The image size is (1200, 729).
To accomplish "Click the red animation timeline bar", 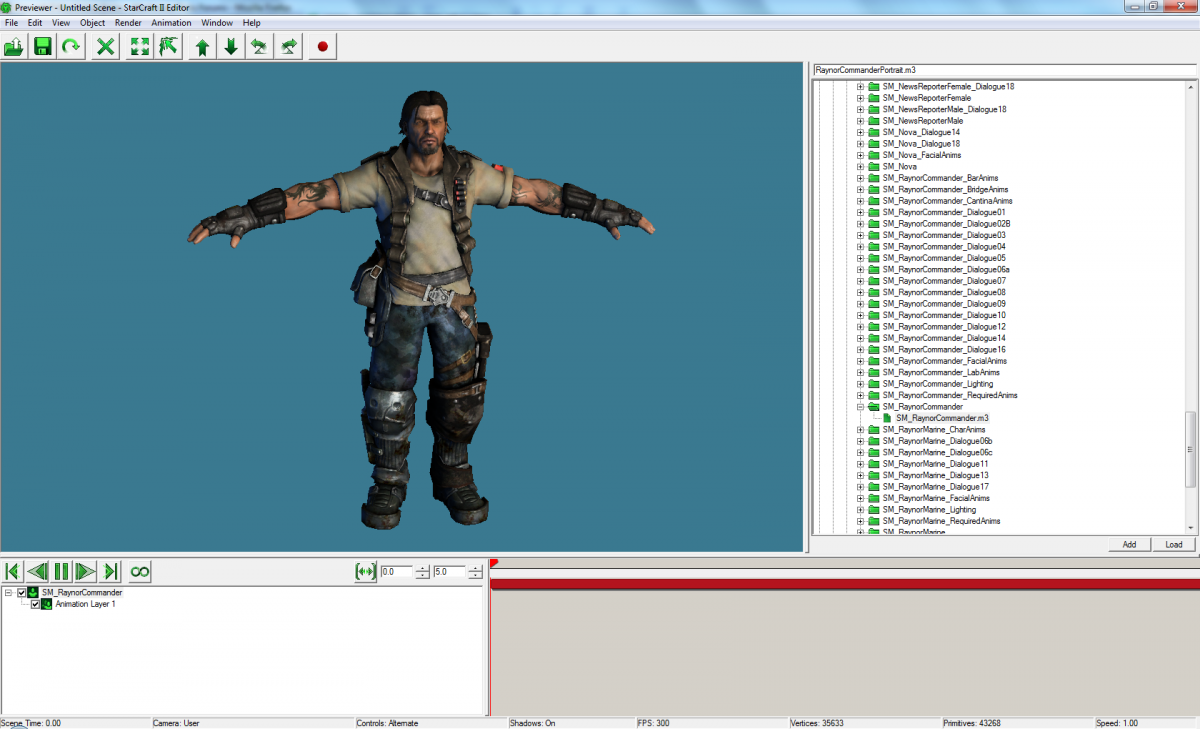I will pos(845,585).
